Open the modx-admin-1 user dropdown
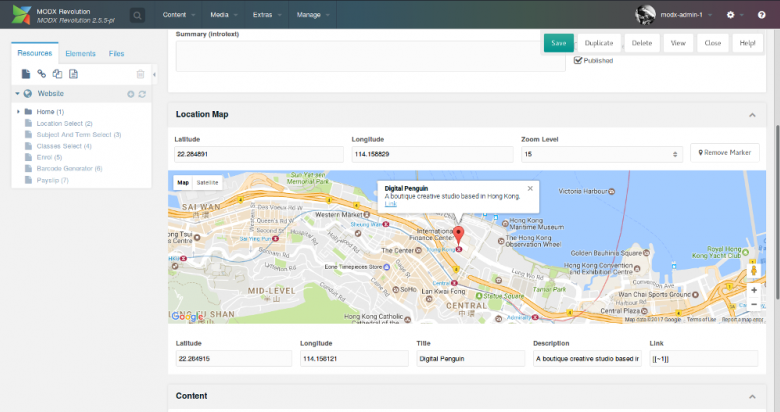This screenshot has width=780, height=412. 686,15
